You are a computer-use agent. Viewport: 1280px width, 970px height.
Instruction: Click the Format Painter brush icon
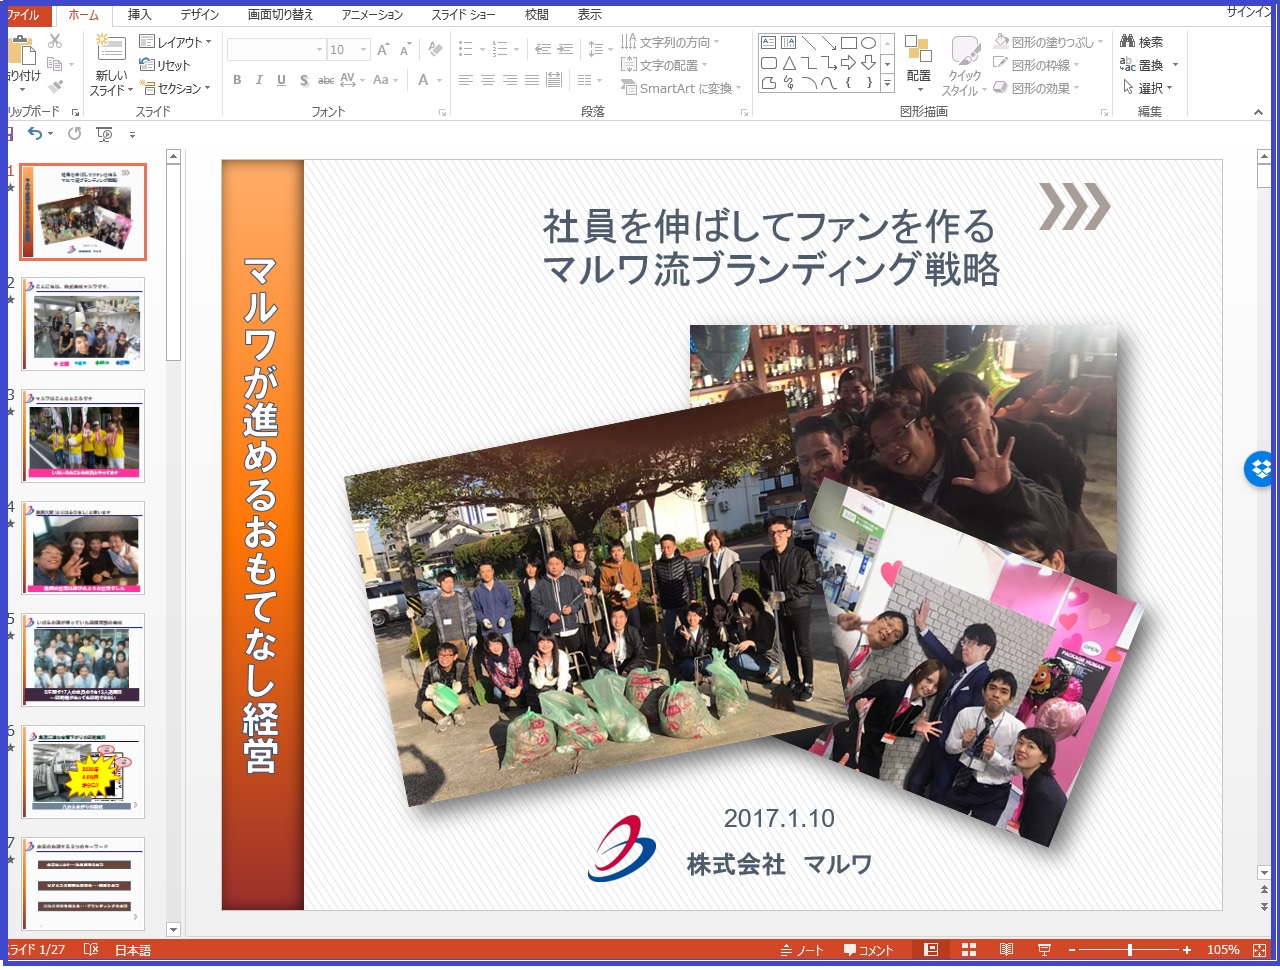click(x=55, y=87)
